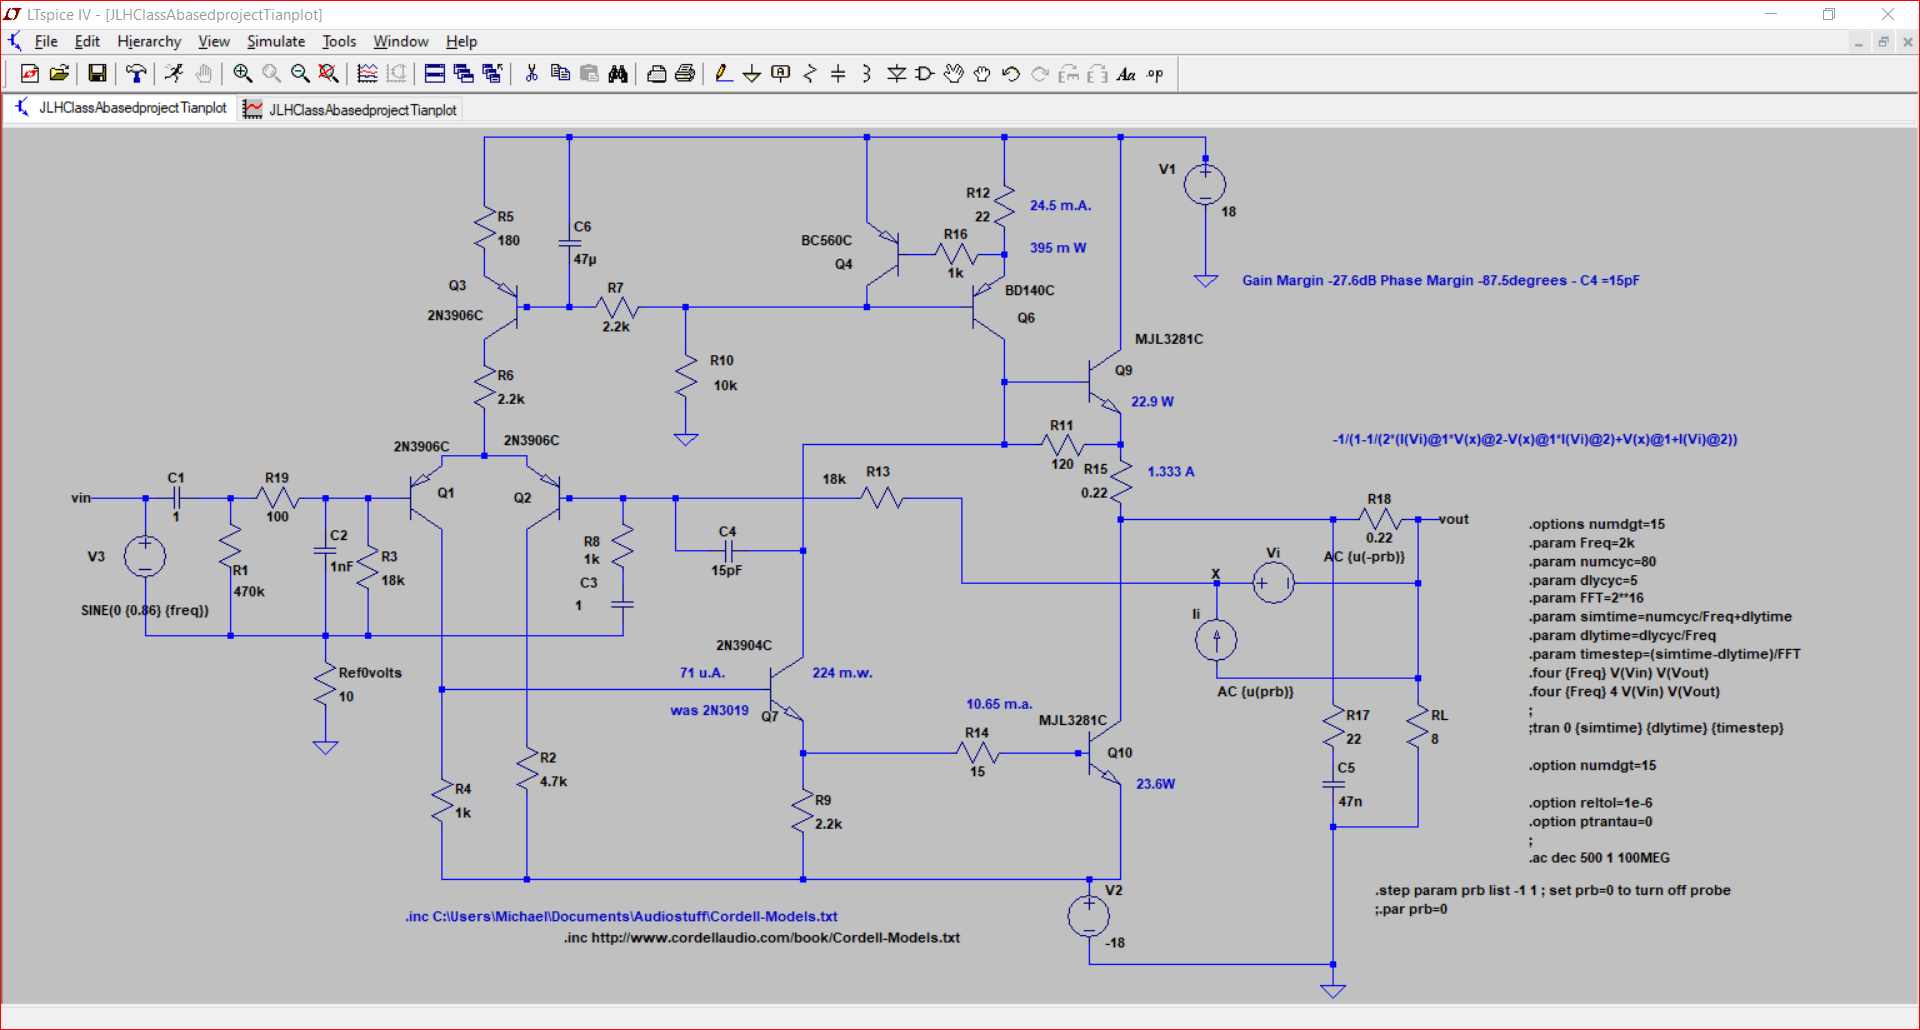Open the Window menu
1920x1030 pixels.
401,41
